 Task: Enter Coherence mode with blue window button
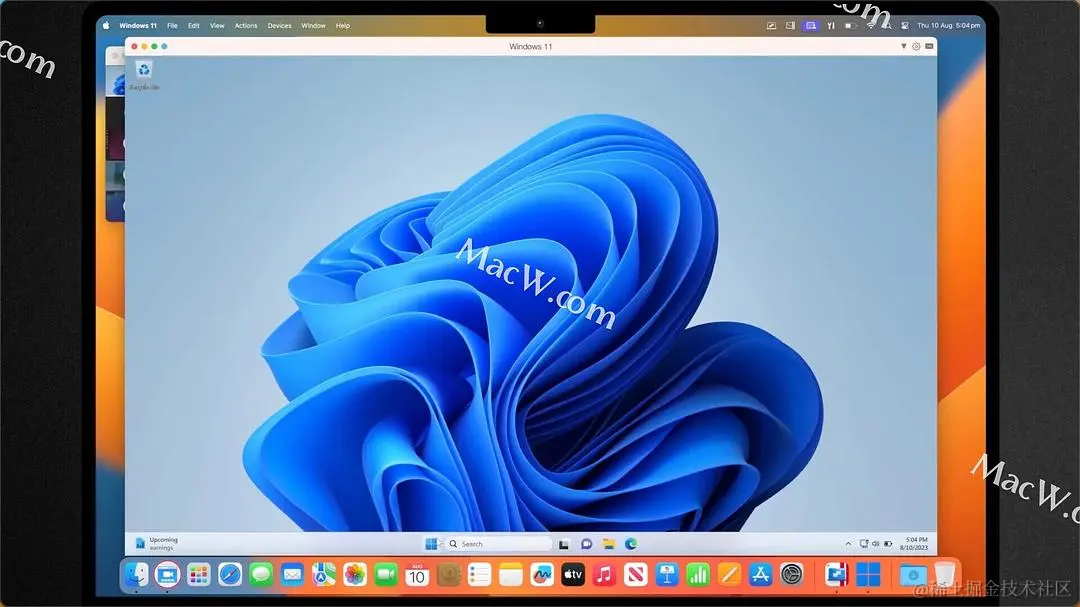164,46
